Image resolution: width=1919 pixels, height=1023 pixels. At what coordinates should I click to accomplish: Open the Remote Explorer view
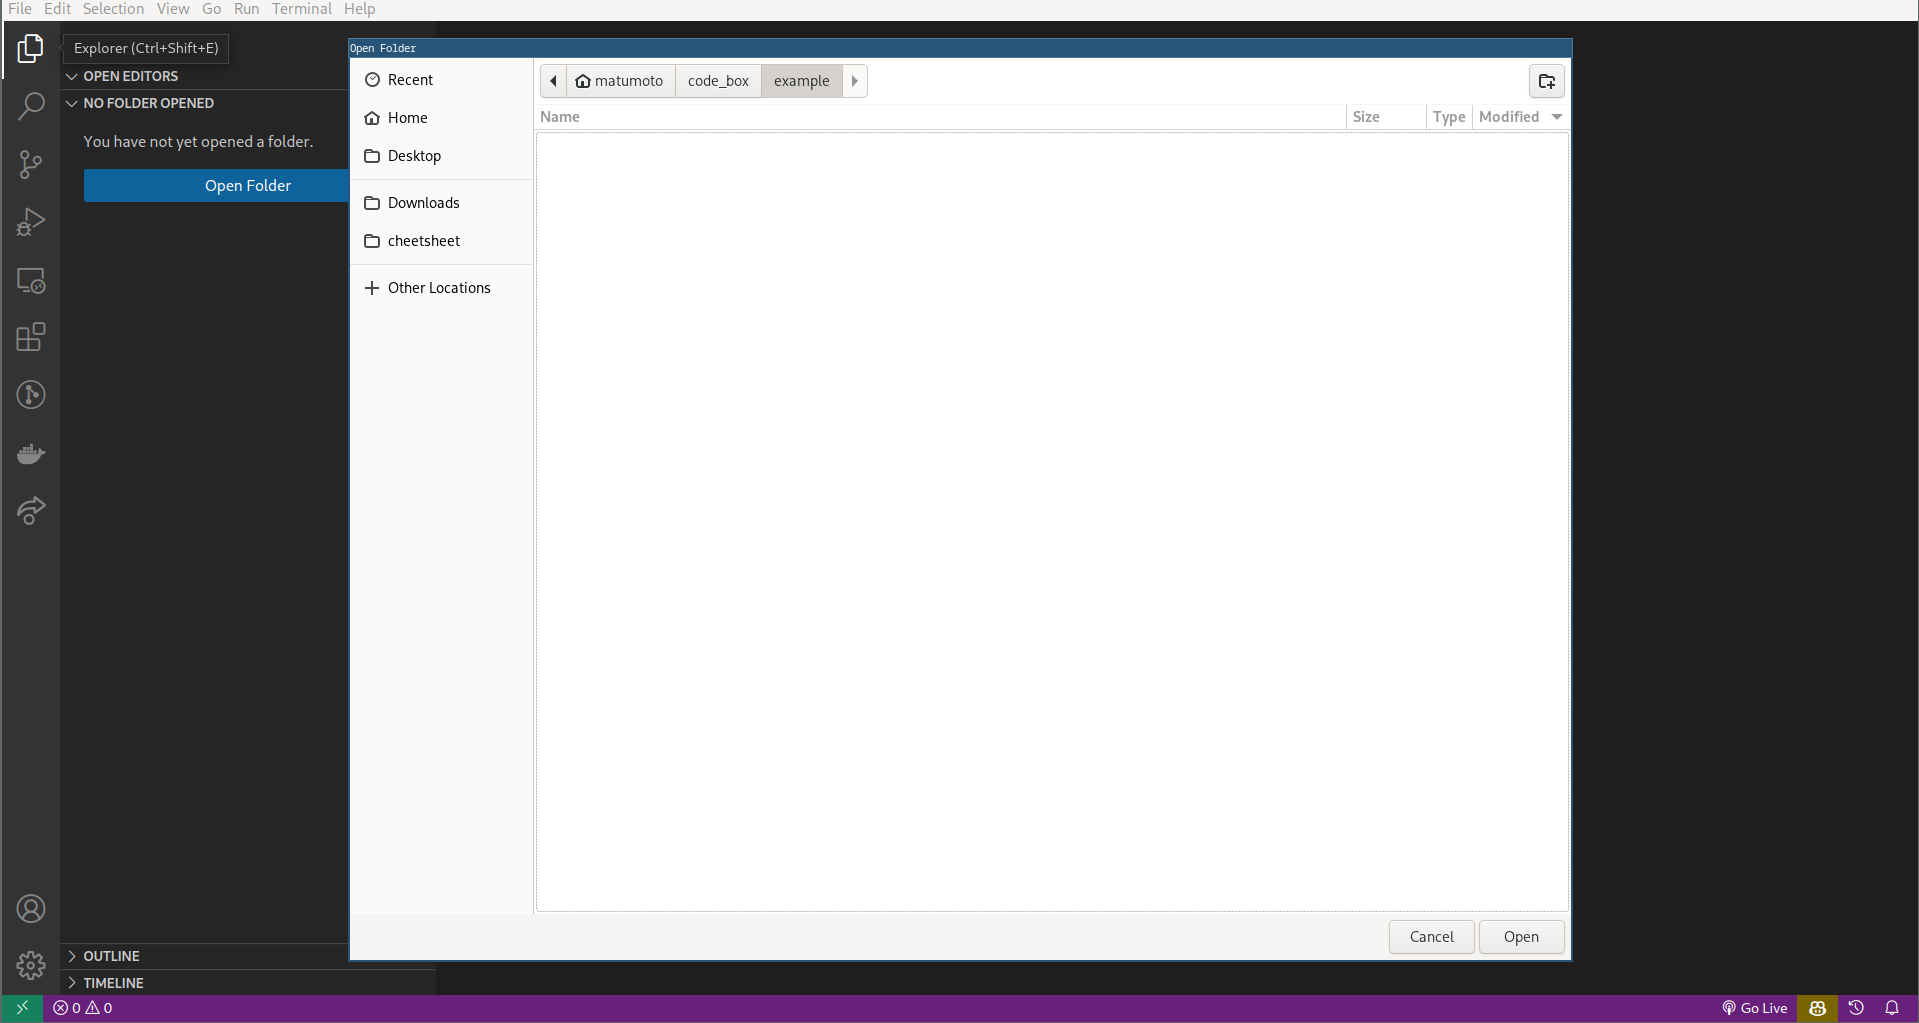pyautogui.click(x=31, y=281)
